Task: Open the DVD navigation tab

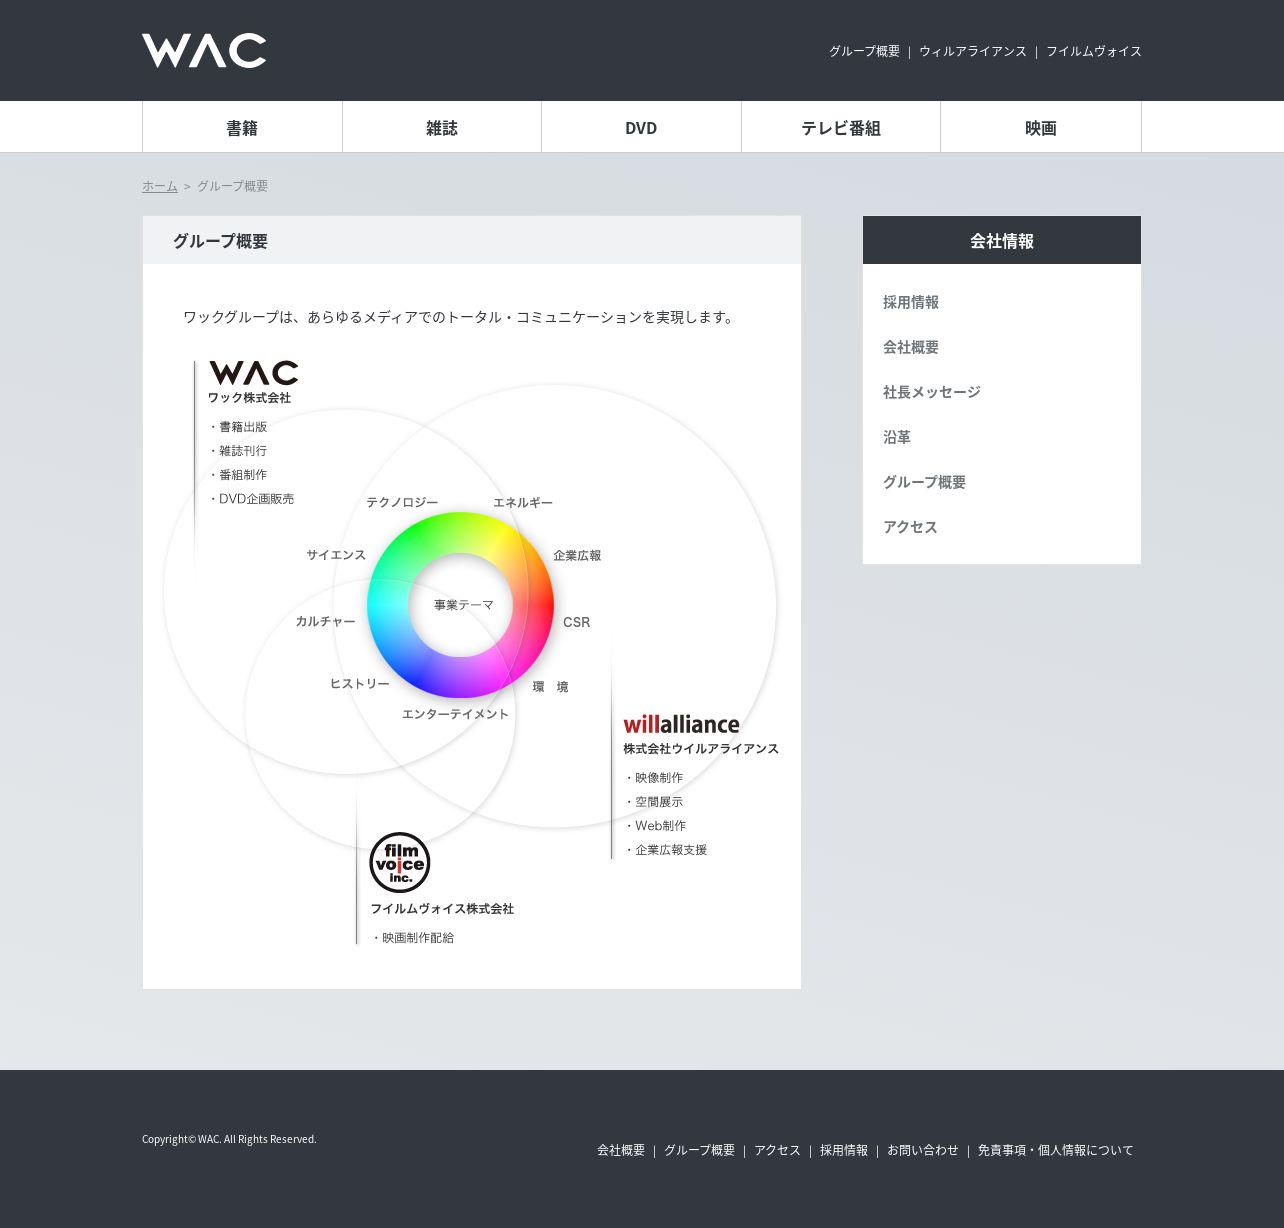Action: tap(641, 127)
